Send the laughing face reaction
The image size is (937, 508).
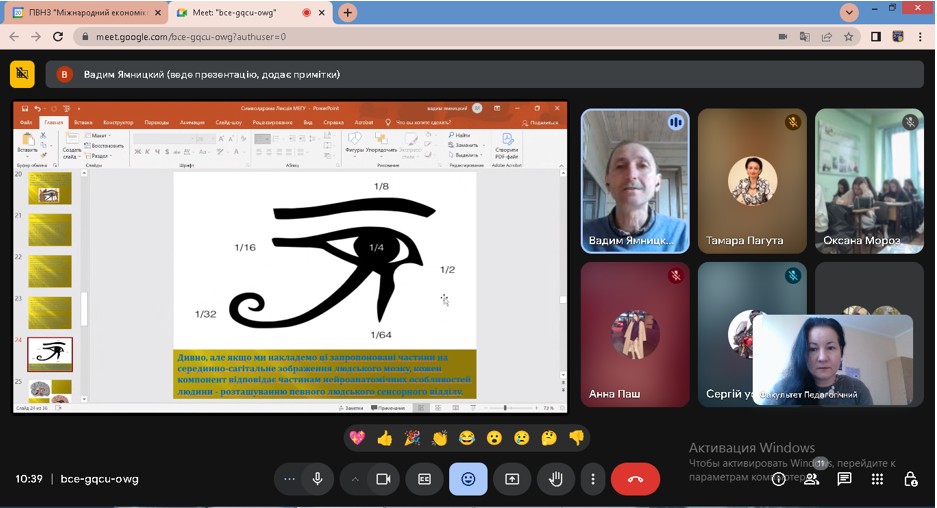pyautogui.click(x=467, y=438)
